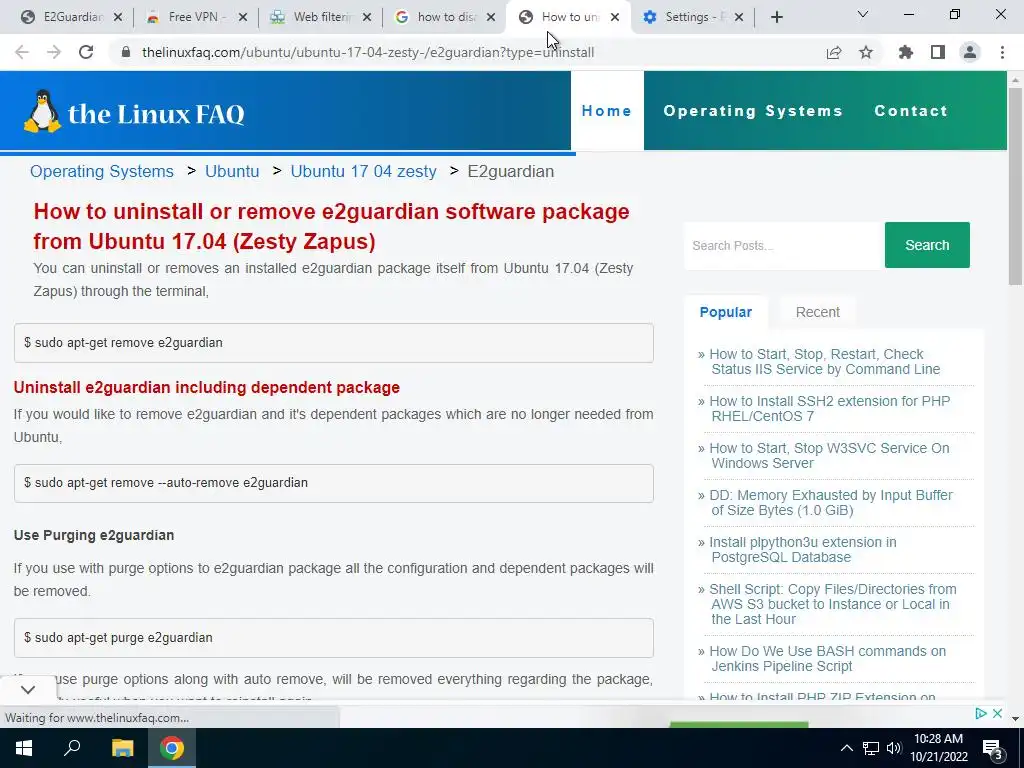The height and width of the screenshot is (768, 1024).
Task: Click the browser forward arrow
Action: (x=54, y=52)
